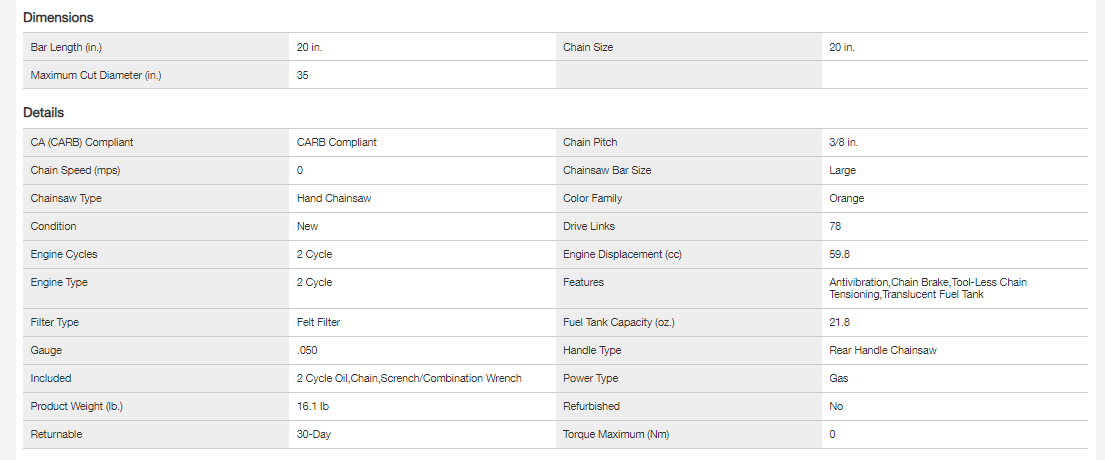Select the Rear Handle Chainsaw value

tap(883, 350)
